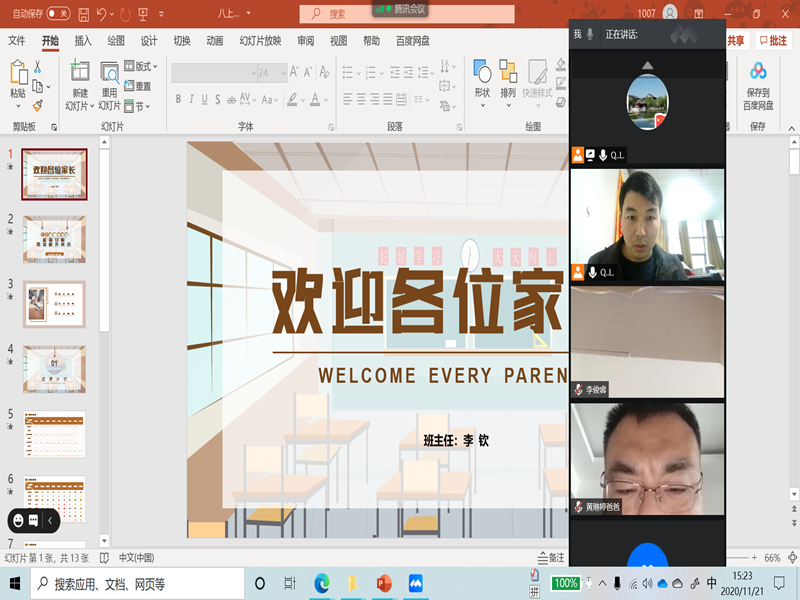Click the Undo arrow icon
This screenshot has height=600, width=800.
click(x=104, y=14)
